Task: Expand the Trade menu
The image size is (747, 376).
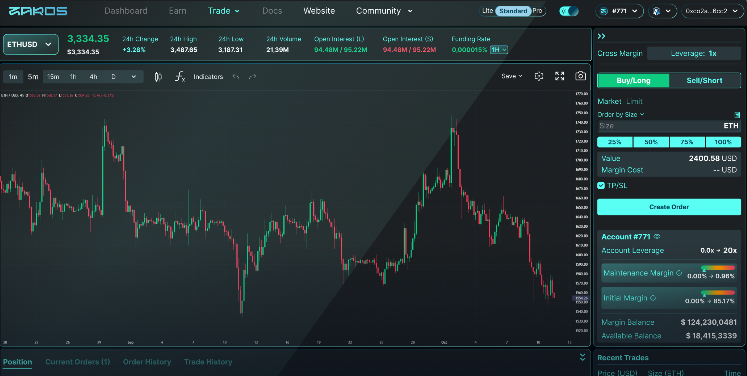Action: (223, 11)
